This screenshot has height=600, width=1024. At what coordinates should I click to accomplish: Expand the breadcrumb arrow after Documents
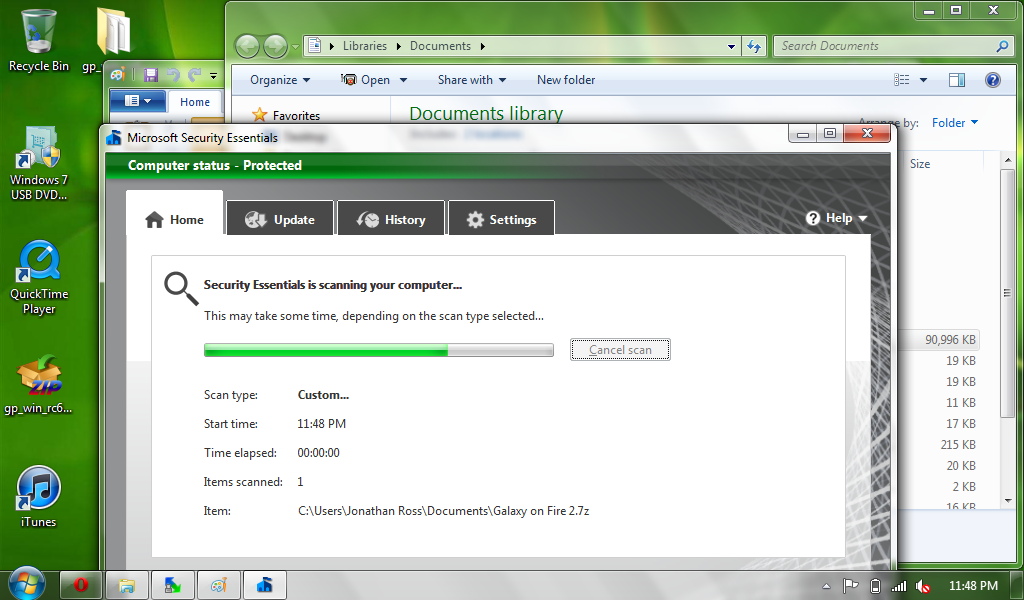point(483,46)
